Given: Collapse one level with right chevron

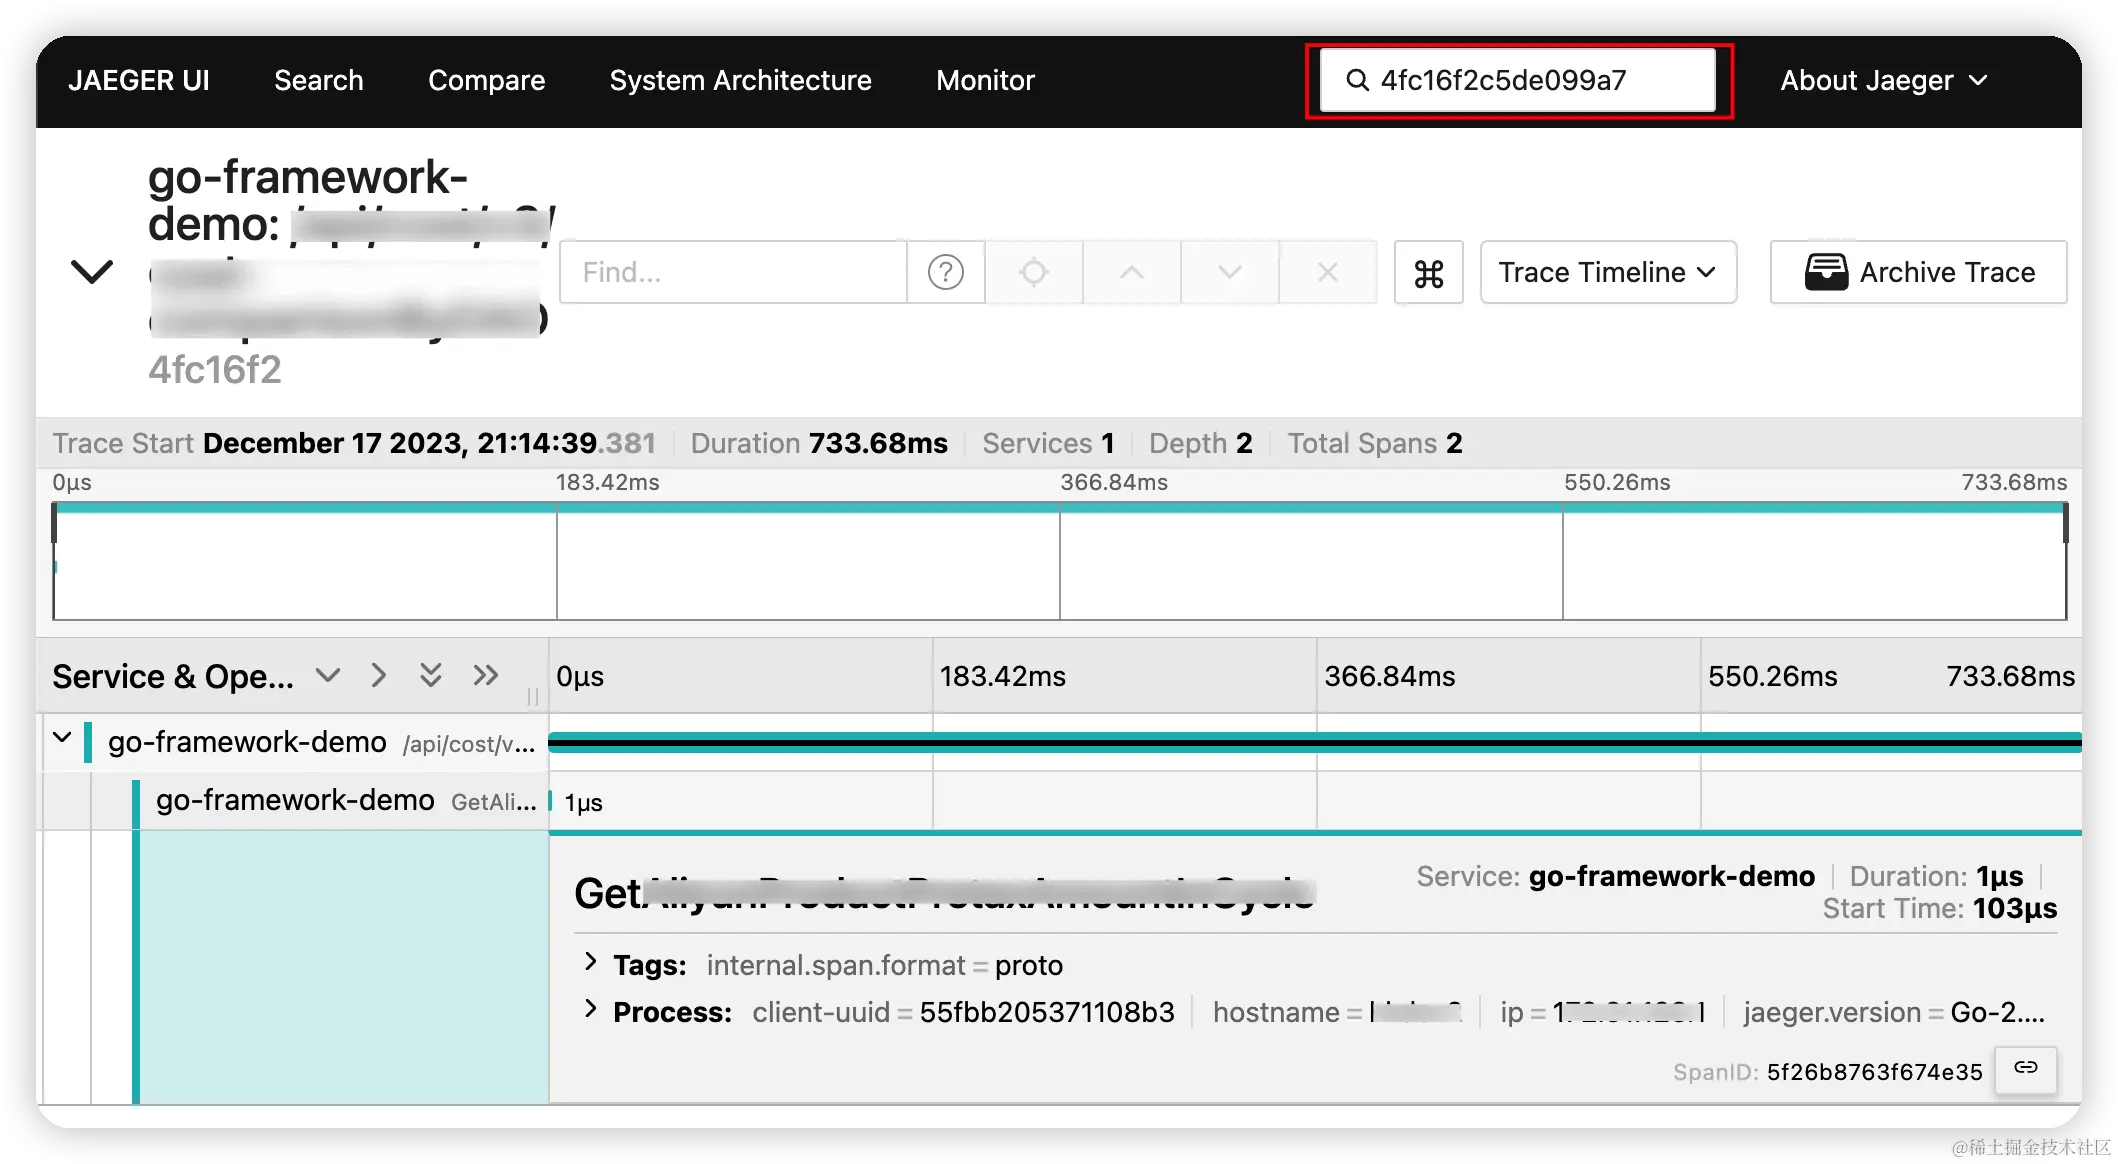Looking at the screenshot, I should coord(378,676).
